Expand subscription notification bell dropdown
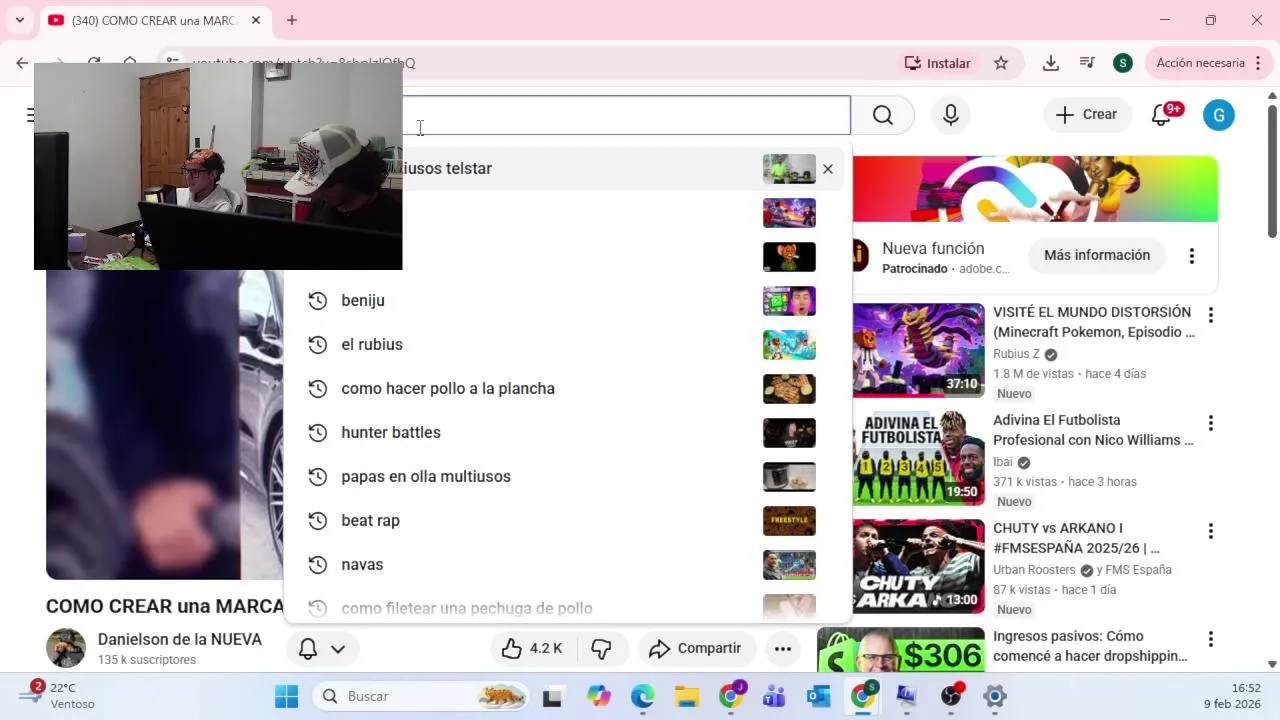 click(x=323, y=649)
